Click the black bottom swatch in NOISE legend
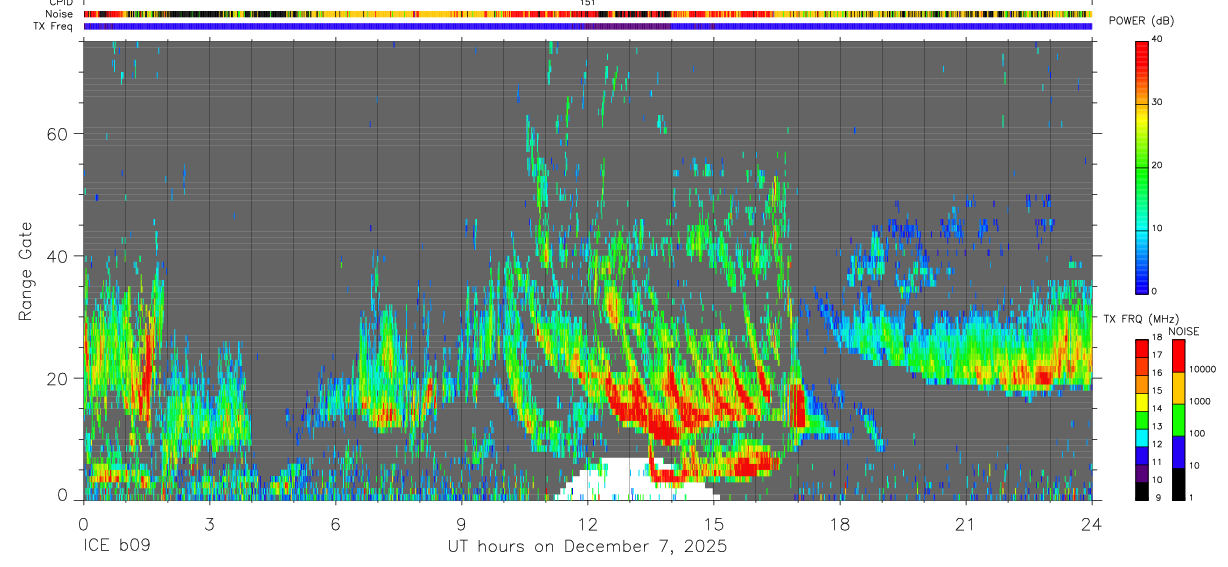The height and width of the screenshot is (567, 1228). 1178,484
